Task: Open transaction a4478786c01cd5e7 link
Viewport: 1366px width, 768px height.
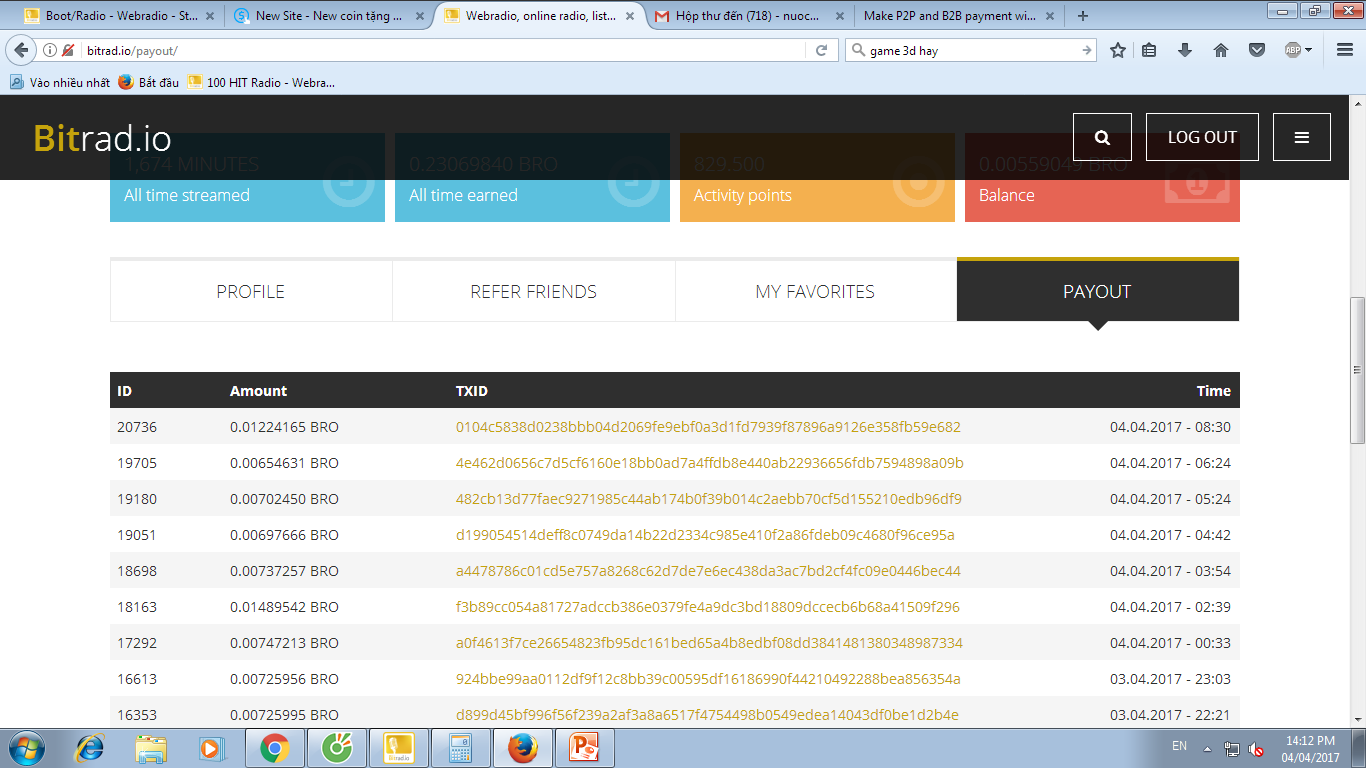Action: tap(708, 571)
